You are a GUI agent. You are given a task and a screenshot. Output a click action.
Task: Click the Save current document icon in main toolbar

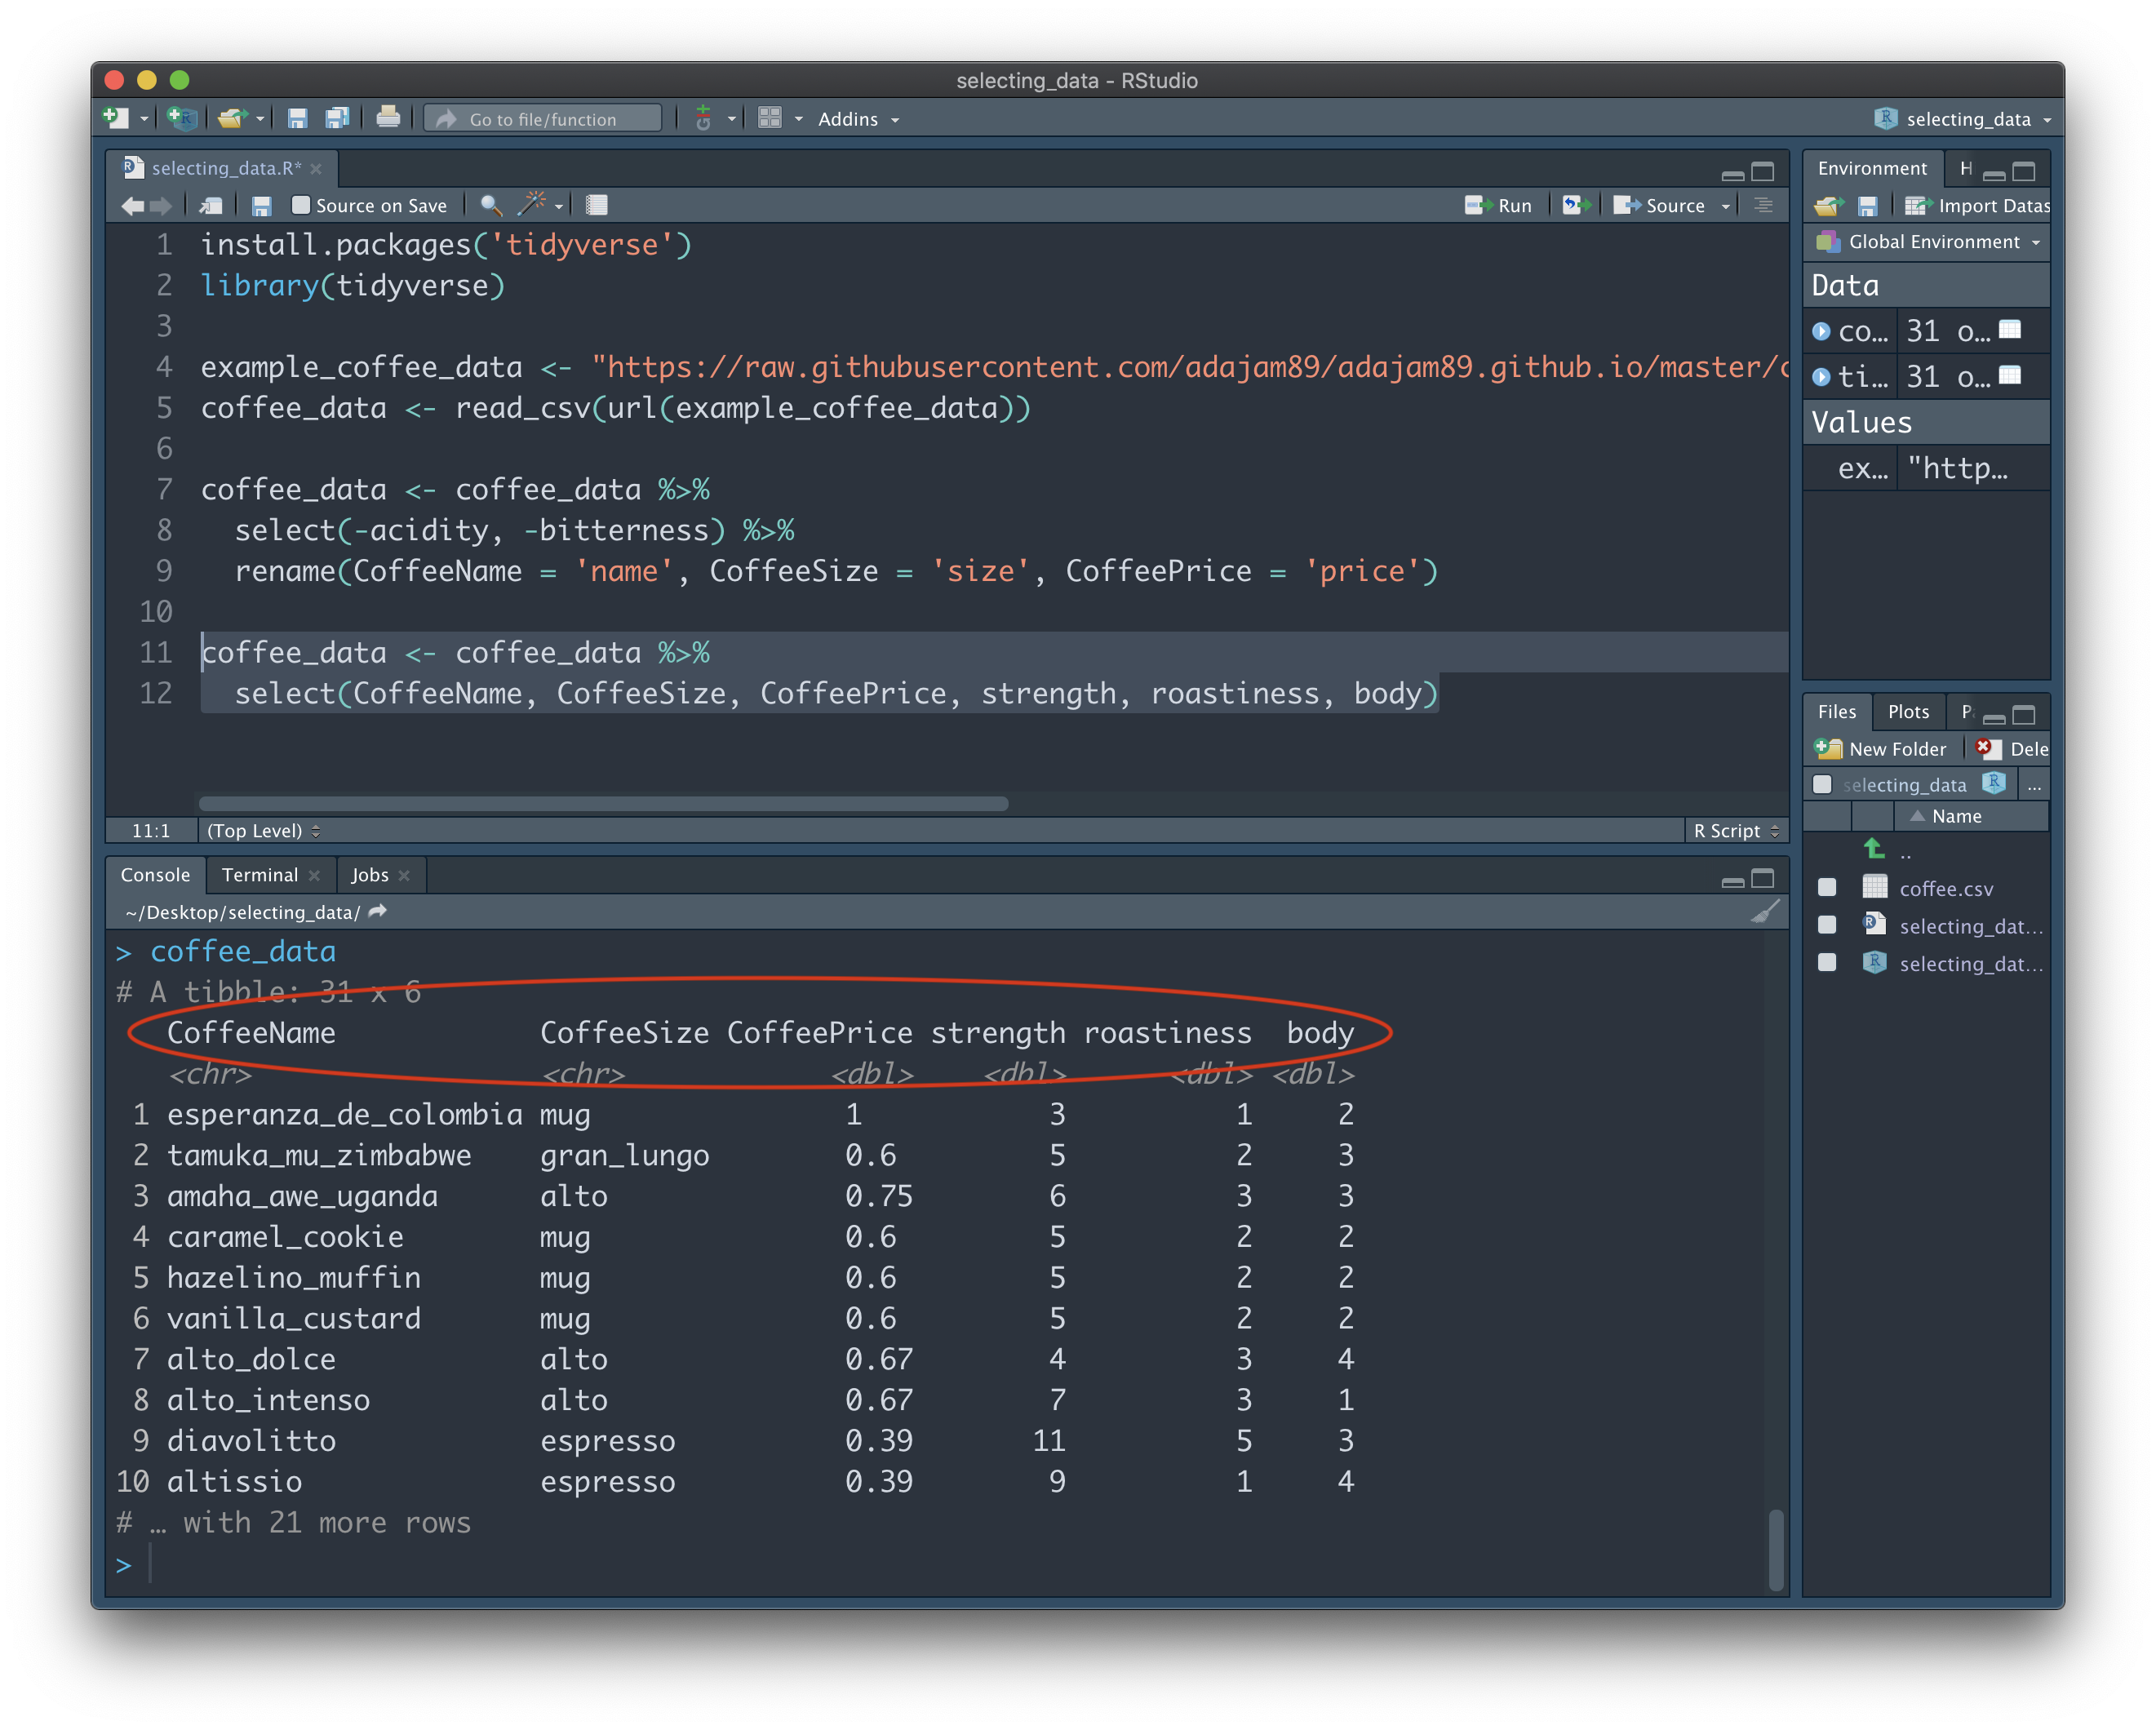coord(297,118)
